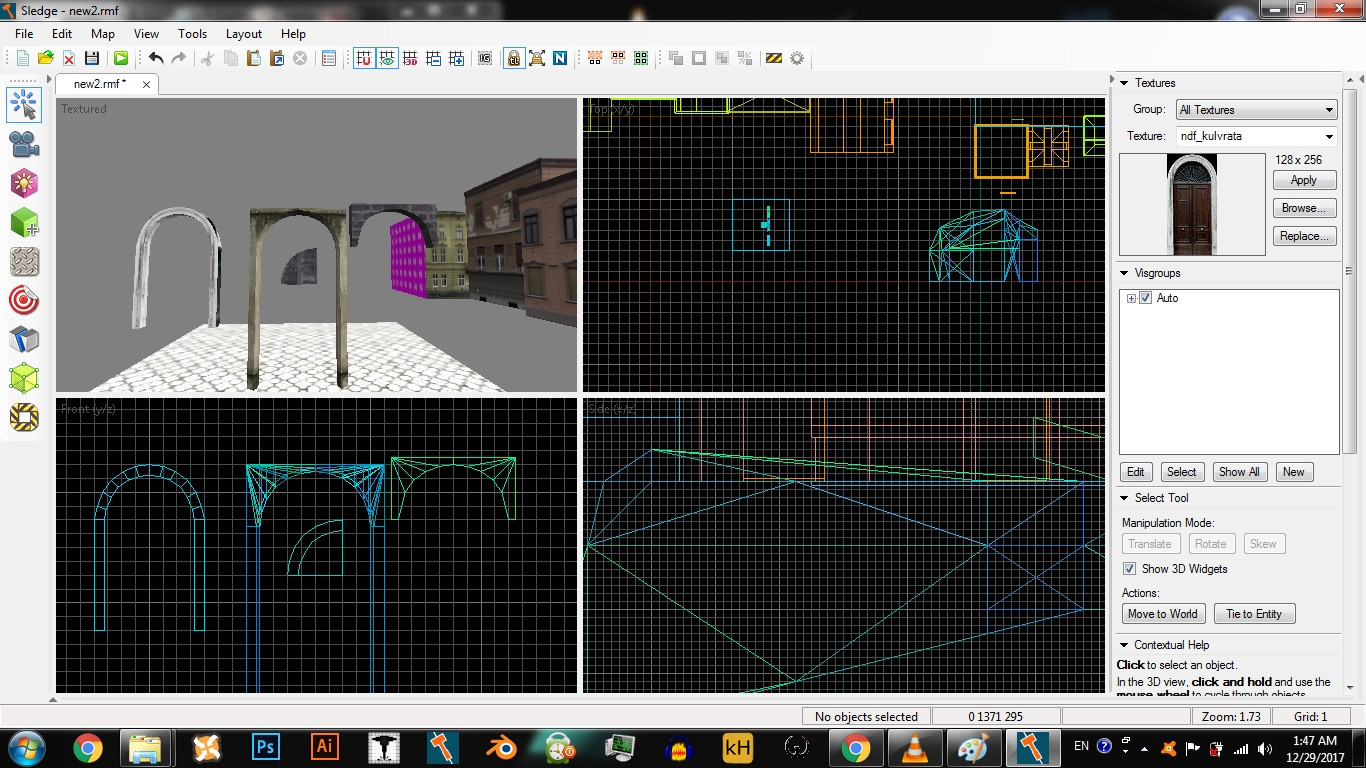1366x768 pixels.
Task: Open VLC media player from taskbar
Action: 914,747
